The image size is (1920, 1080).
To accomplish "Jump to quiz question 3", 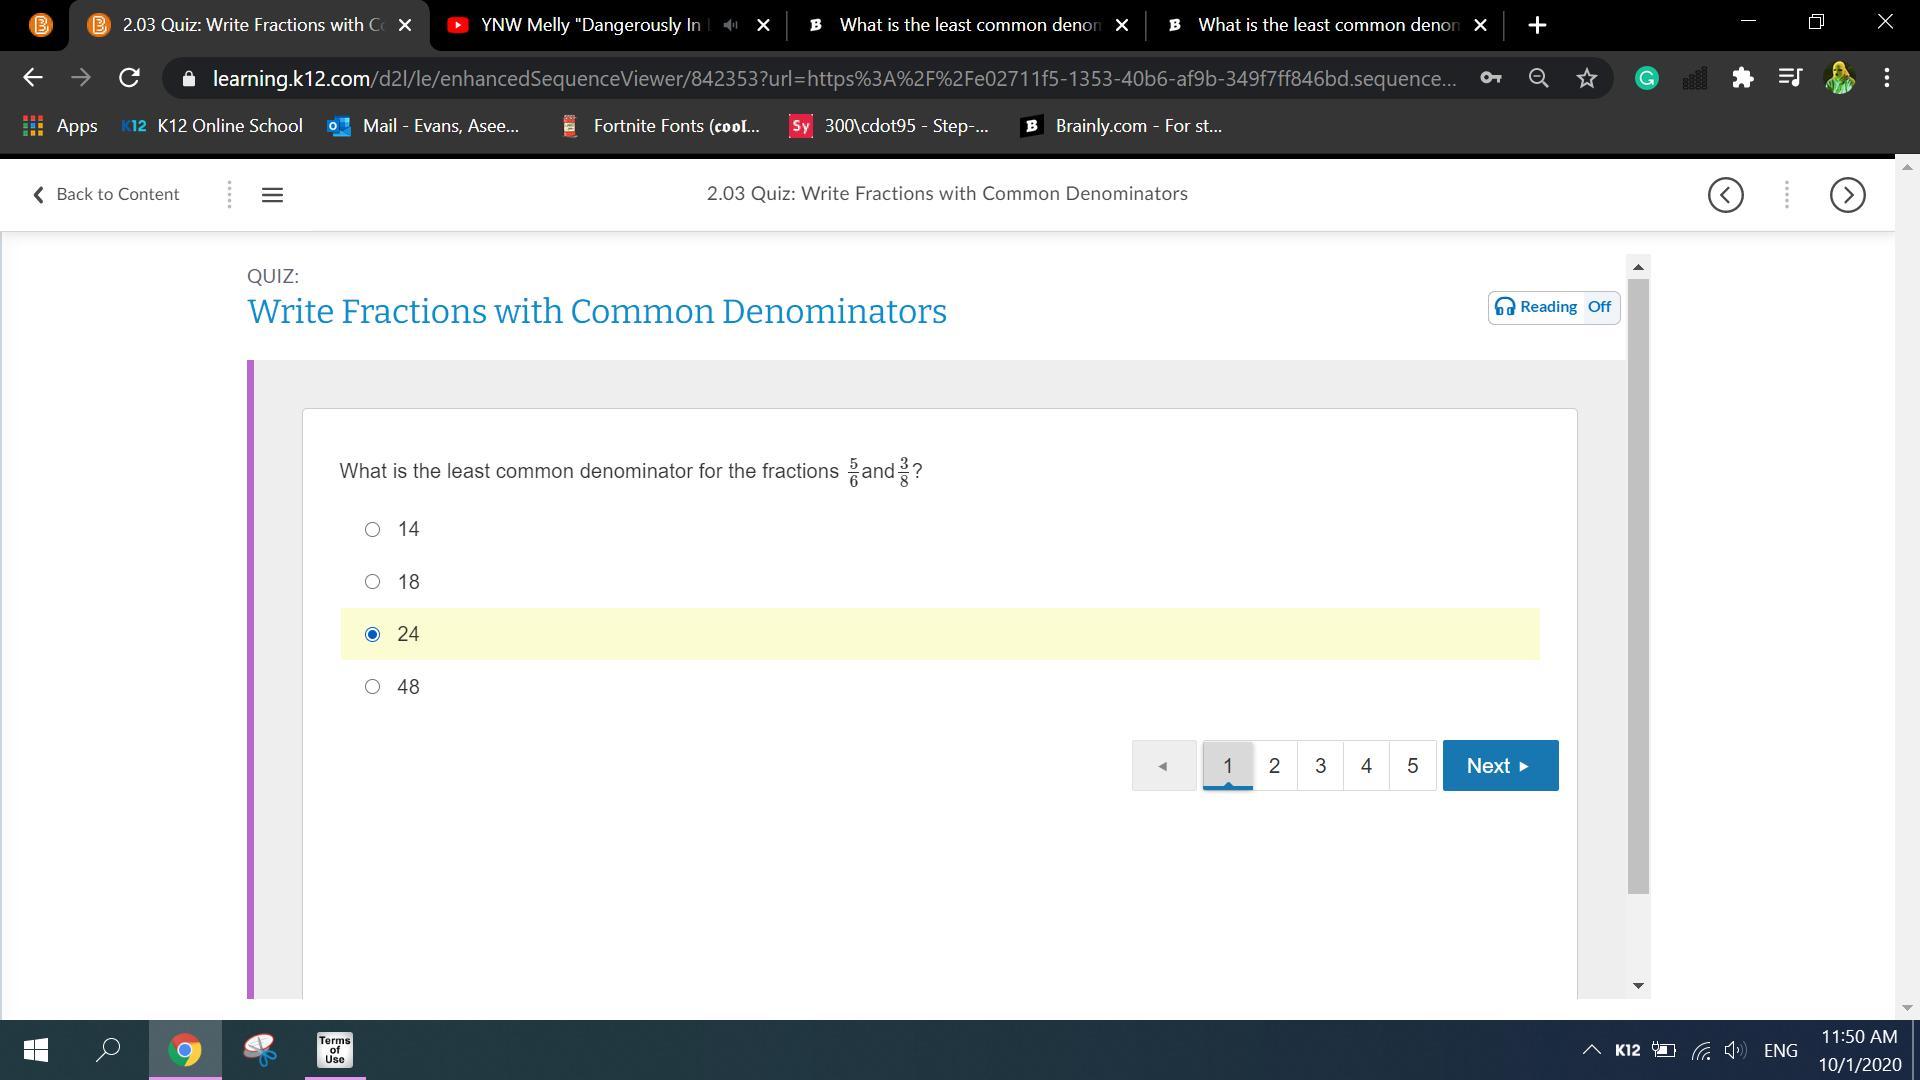I will (x=1320, y=766).
